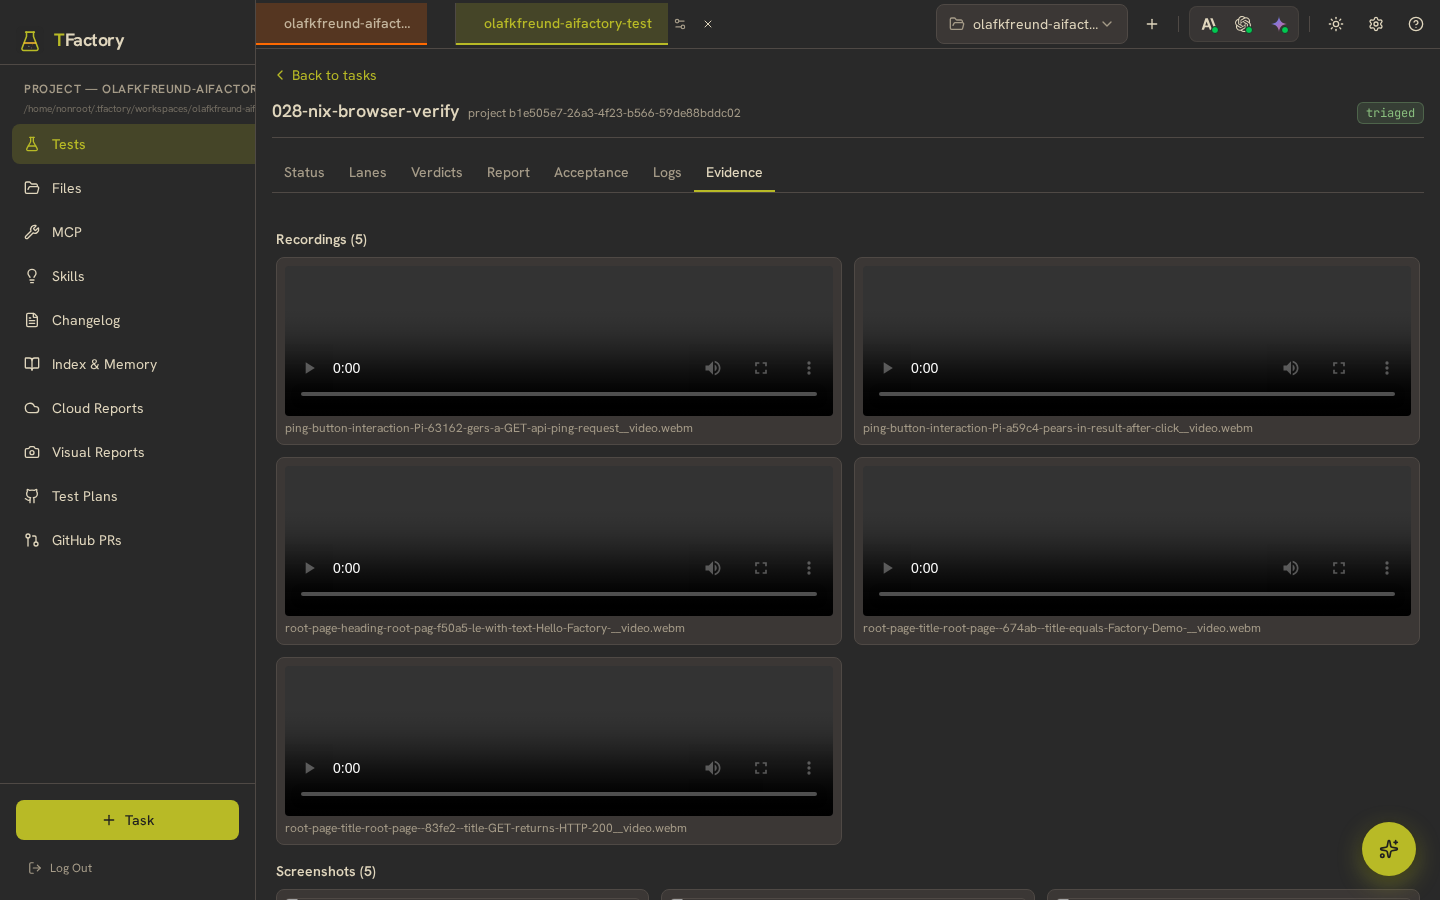Play the pears-in-result-after-click video
Screen dimensions: 1440x900
pyautogui.click(x=887, y=368)
